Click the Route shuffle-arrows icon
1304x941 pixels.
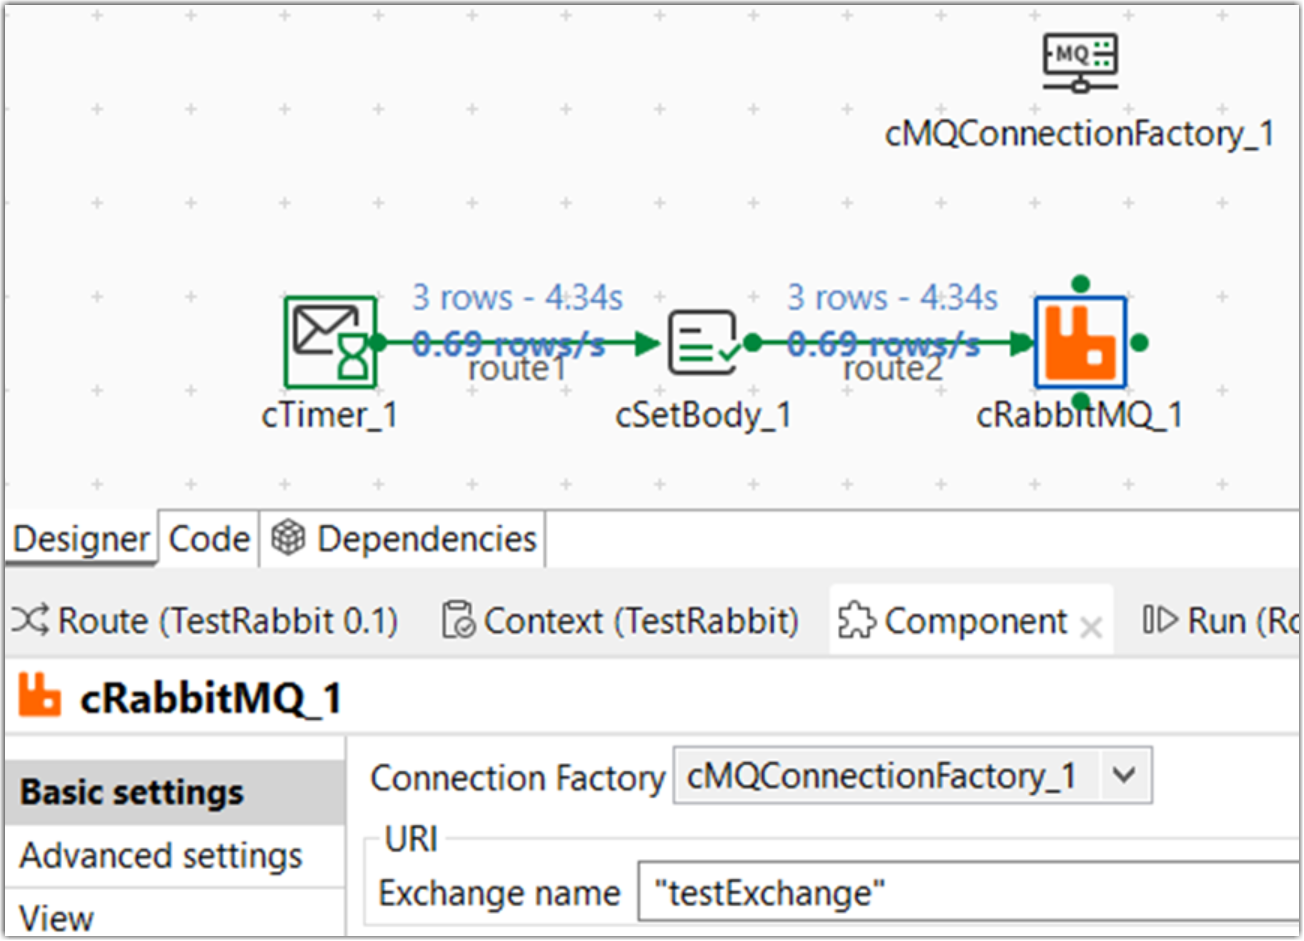30,621
